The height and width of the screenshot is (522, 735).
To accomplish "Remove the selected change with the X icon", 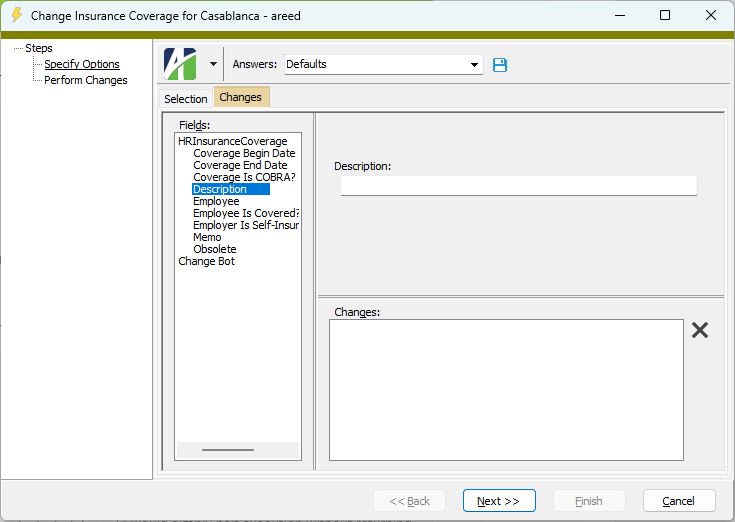I will point(700,330).
